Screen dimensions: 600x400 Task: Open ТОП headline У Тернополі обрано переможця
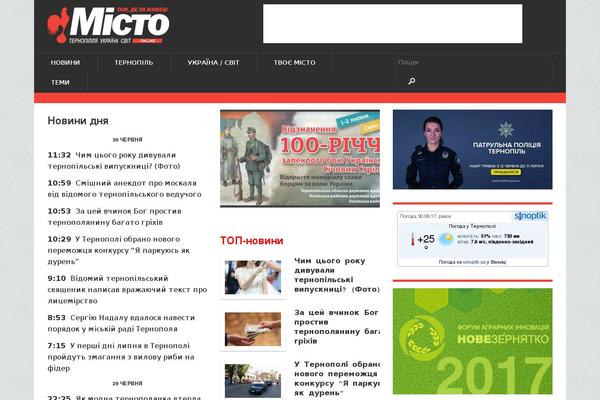point(337,378)
